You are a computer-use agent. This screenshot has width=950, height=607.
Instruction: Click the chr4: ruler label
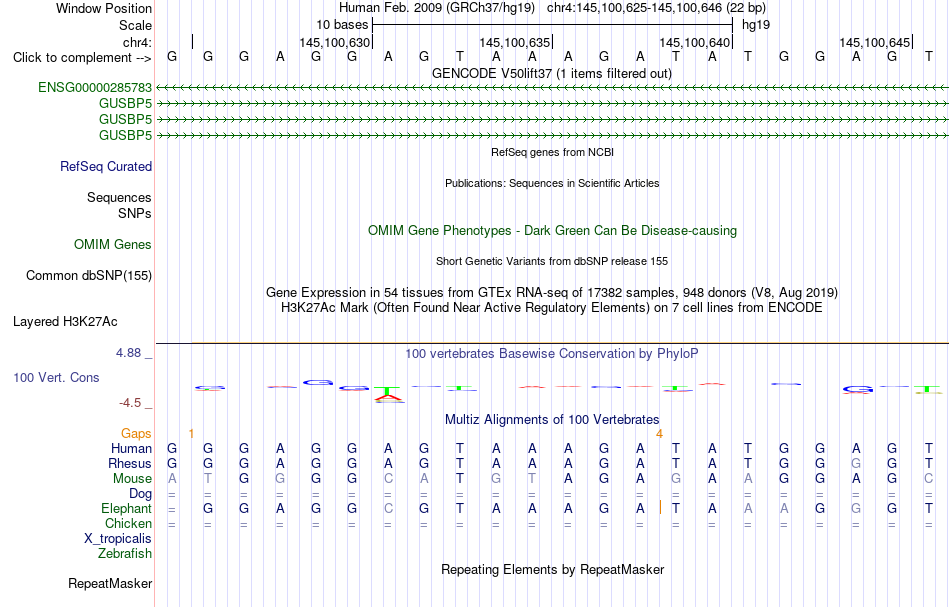coord(137,42)
